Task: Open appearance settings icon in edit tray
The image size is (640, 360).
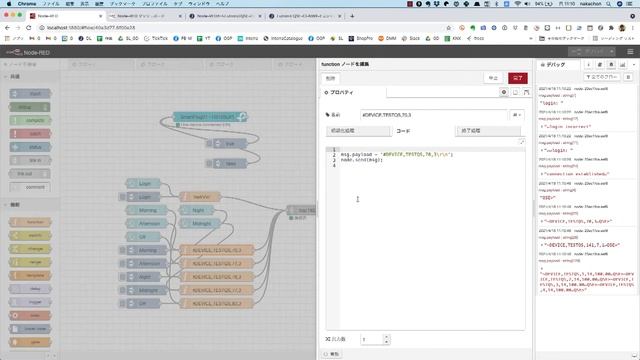Action: (x=527, y=92)
